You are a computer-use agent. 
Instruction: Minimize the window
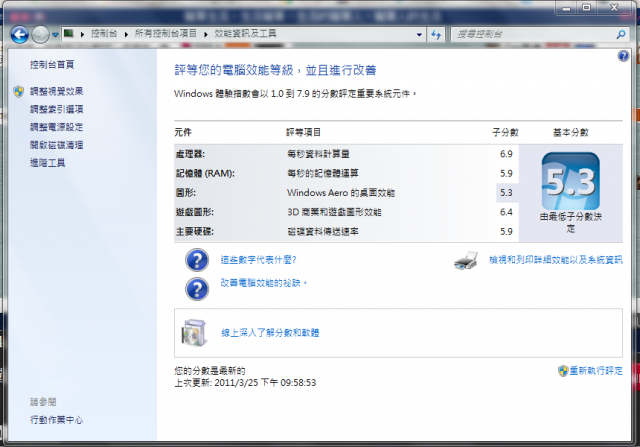(x=566, y=8)
